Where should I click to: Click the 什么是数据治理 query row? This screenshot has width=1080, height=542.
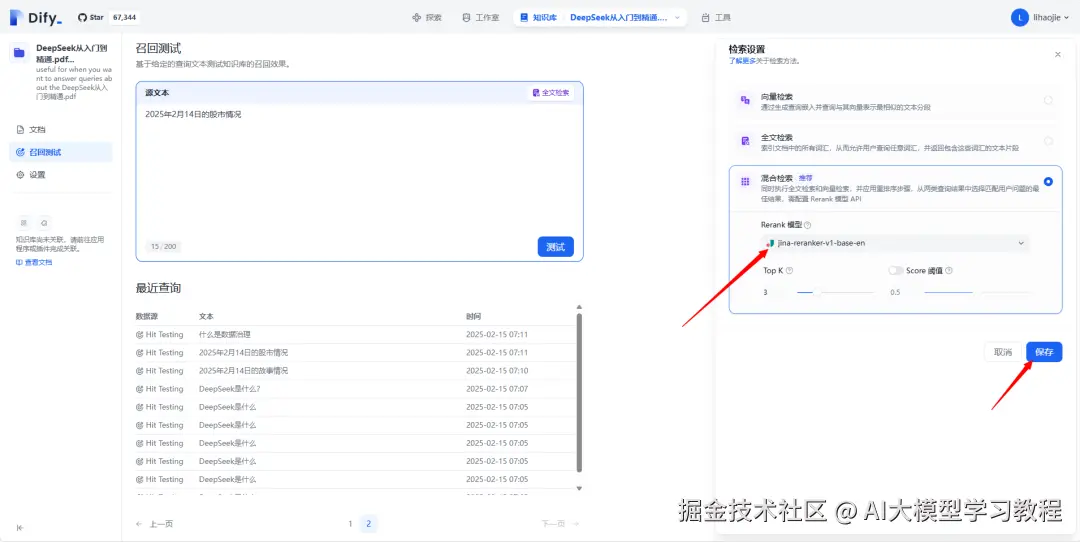[355, 335]
